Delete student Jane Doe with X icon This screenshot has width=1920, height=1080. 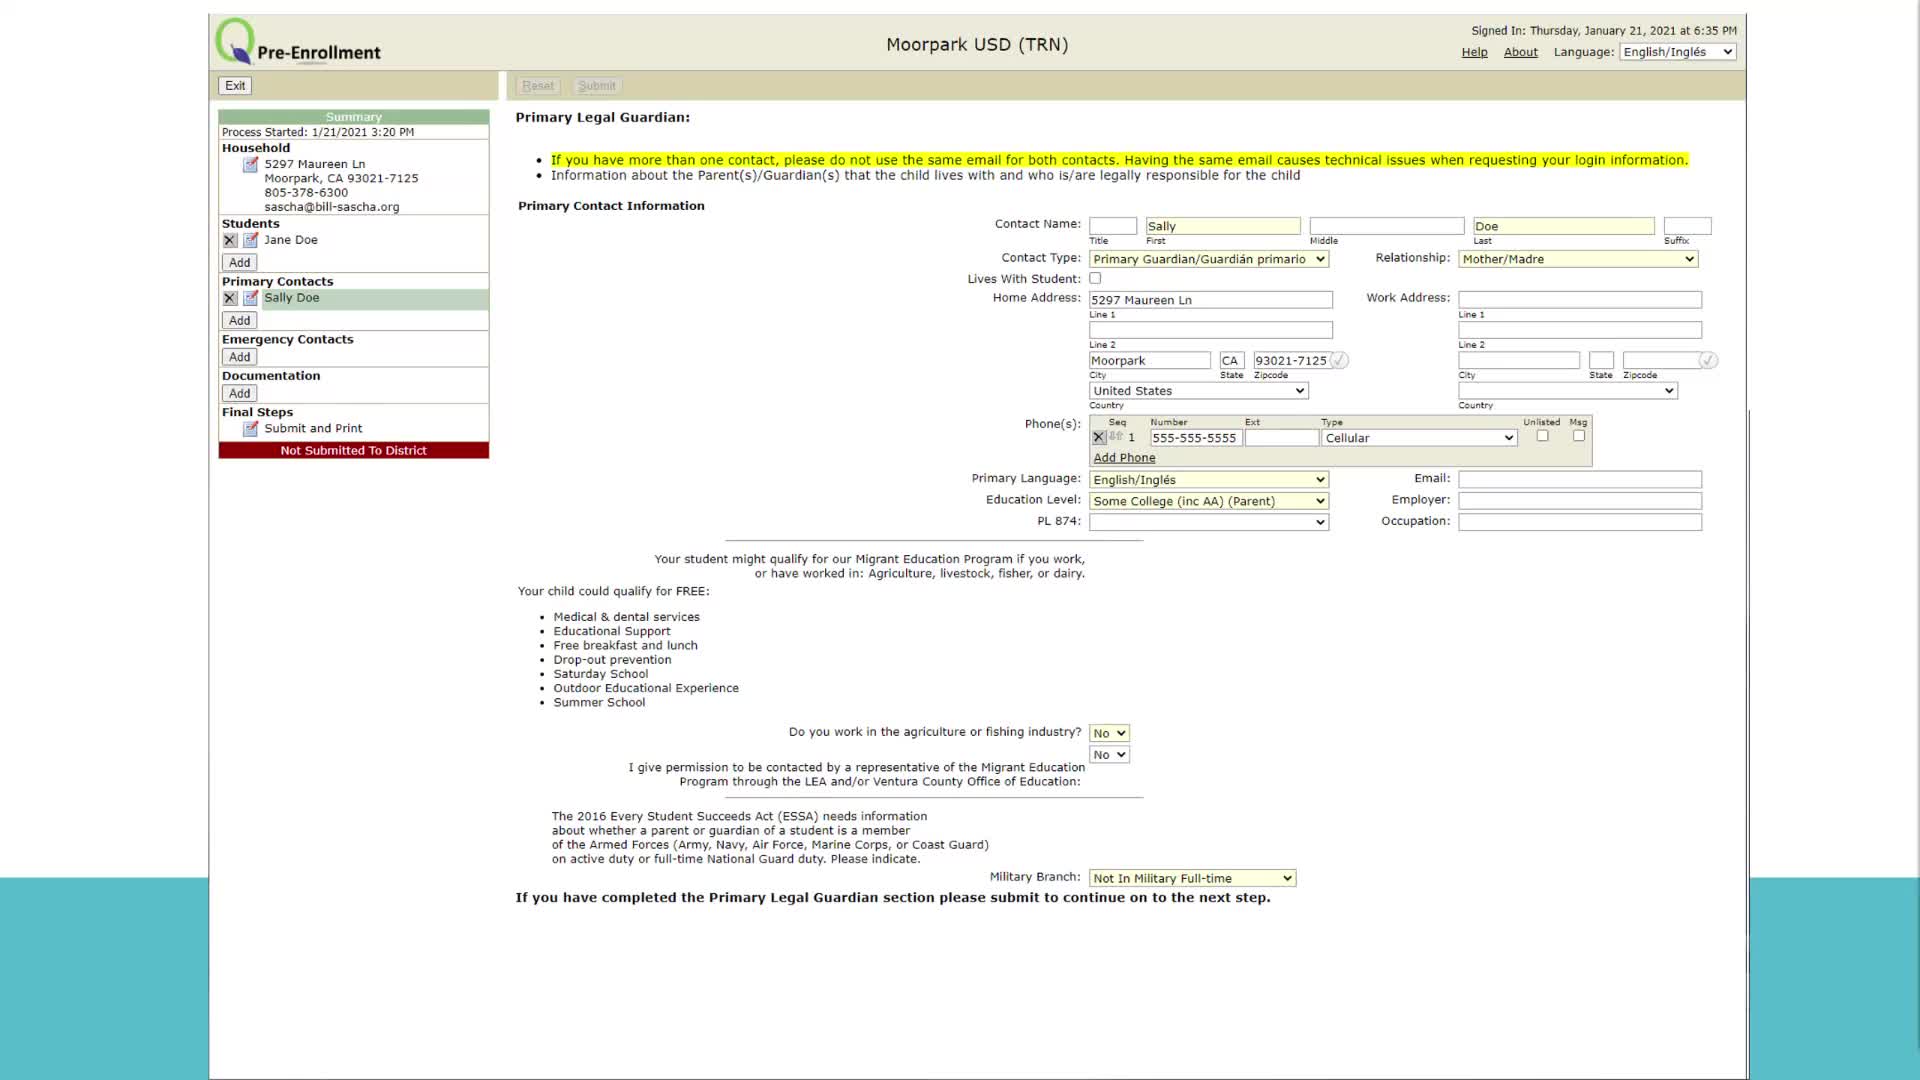[230, 241]
